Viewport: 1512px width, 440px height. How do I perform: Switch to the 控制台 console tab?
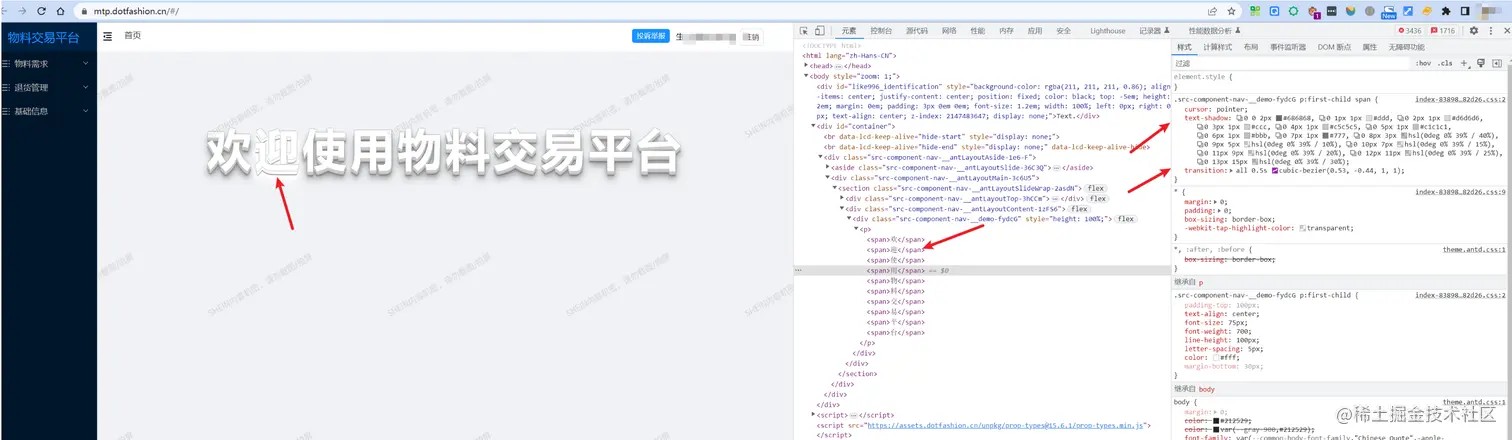(881, 31)
